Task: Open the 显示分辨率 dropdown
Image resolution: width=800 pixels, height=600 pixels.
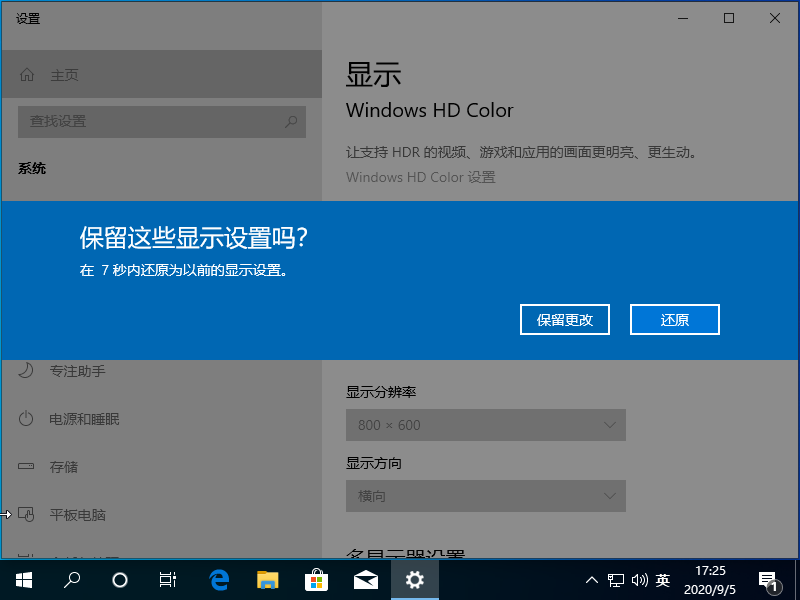Action: click(x=486, y=425)
